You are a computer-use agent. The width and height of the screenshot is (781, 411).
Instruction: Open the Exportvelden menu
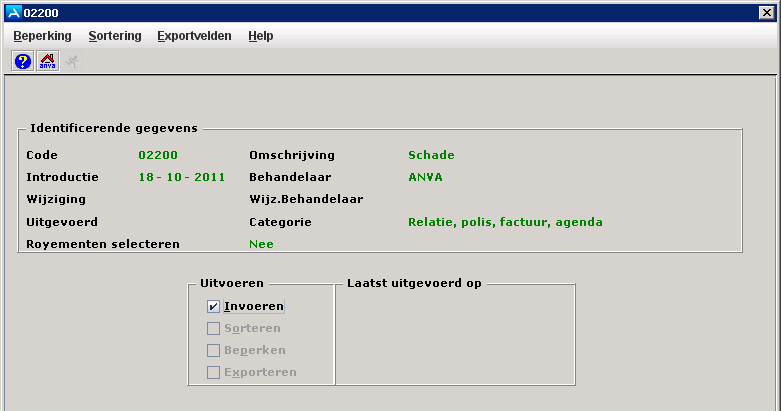[194, 36]
